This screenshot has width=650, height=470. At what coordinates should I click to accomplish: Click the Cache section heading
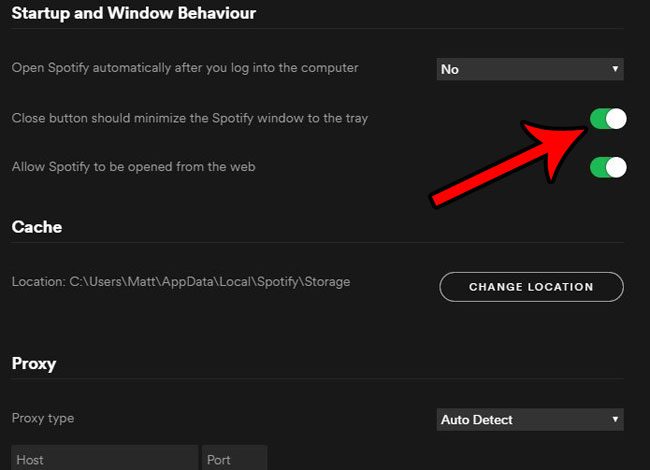tap(37, 227)
